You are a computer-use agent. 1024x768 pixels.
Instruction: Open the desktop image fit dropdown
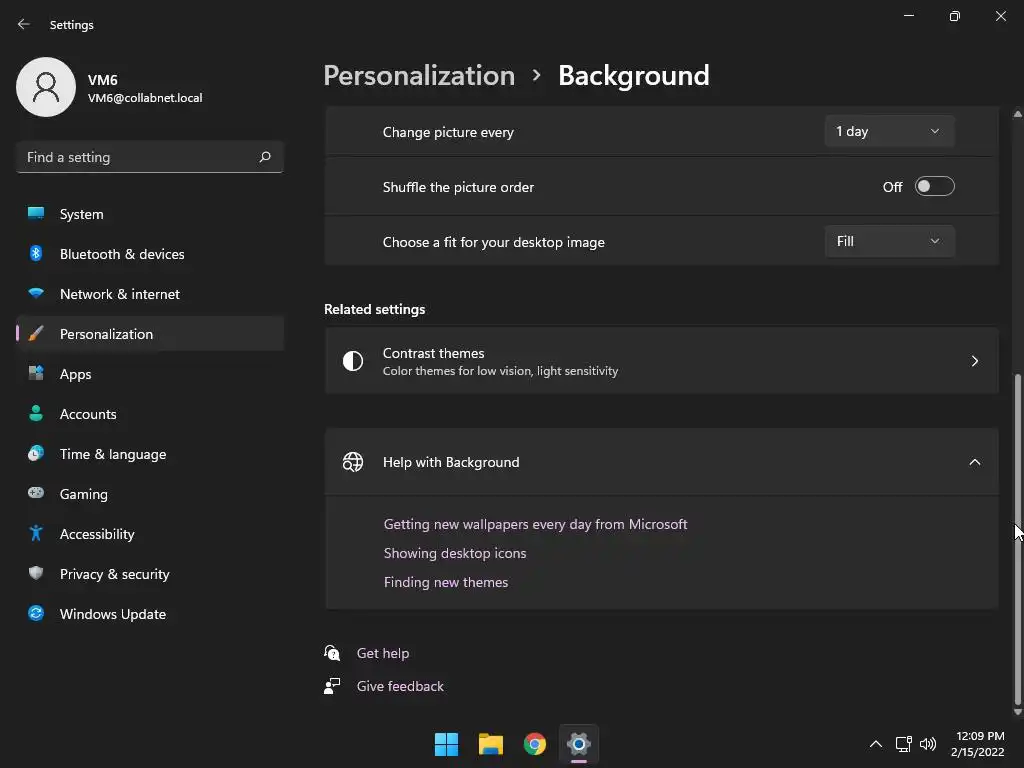click(889, 242)
